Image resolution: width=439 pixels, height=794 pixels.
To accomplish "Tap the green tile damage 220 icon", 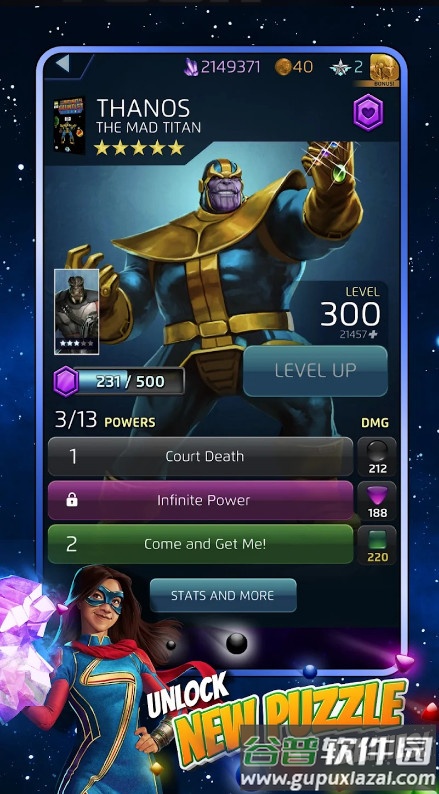I will (x=377, y=545).
